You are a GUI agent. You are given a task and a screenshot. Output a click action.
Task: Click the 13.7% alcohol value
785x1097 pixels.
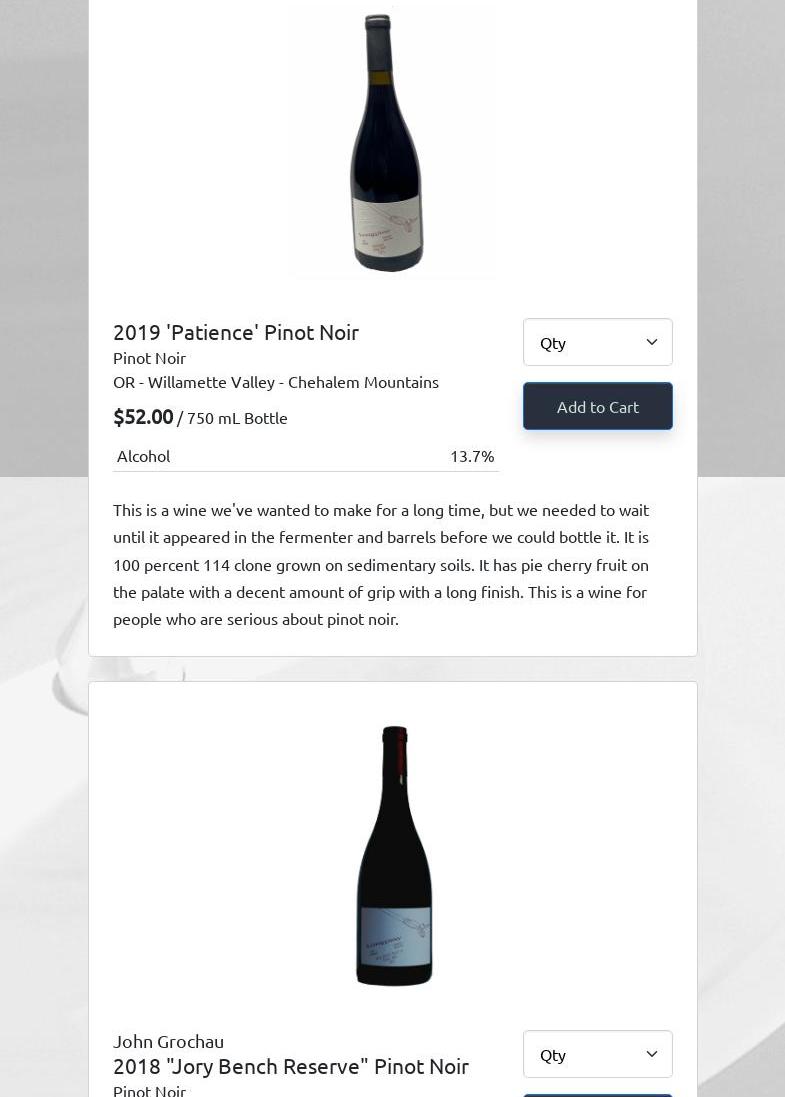tap(472, 456)
